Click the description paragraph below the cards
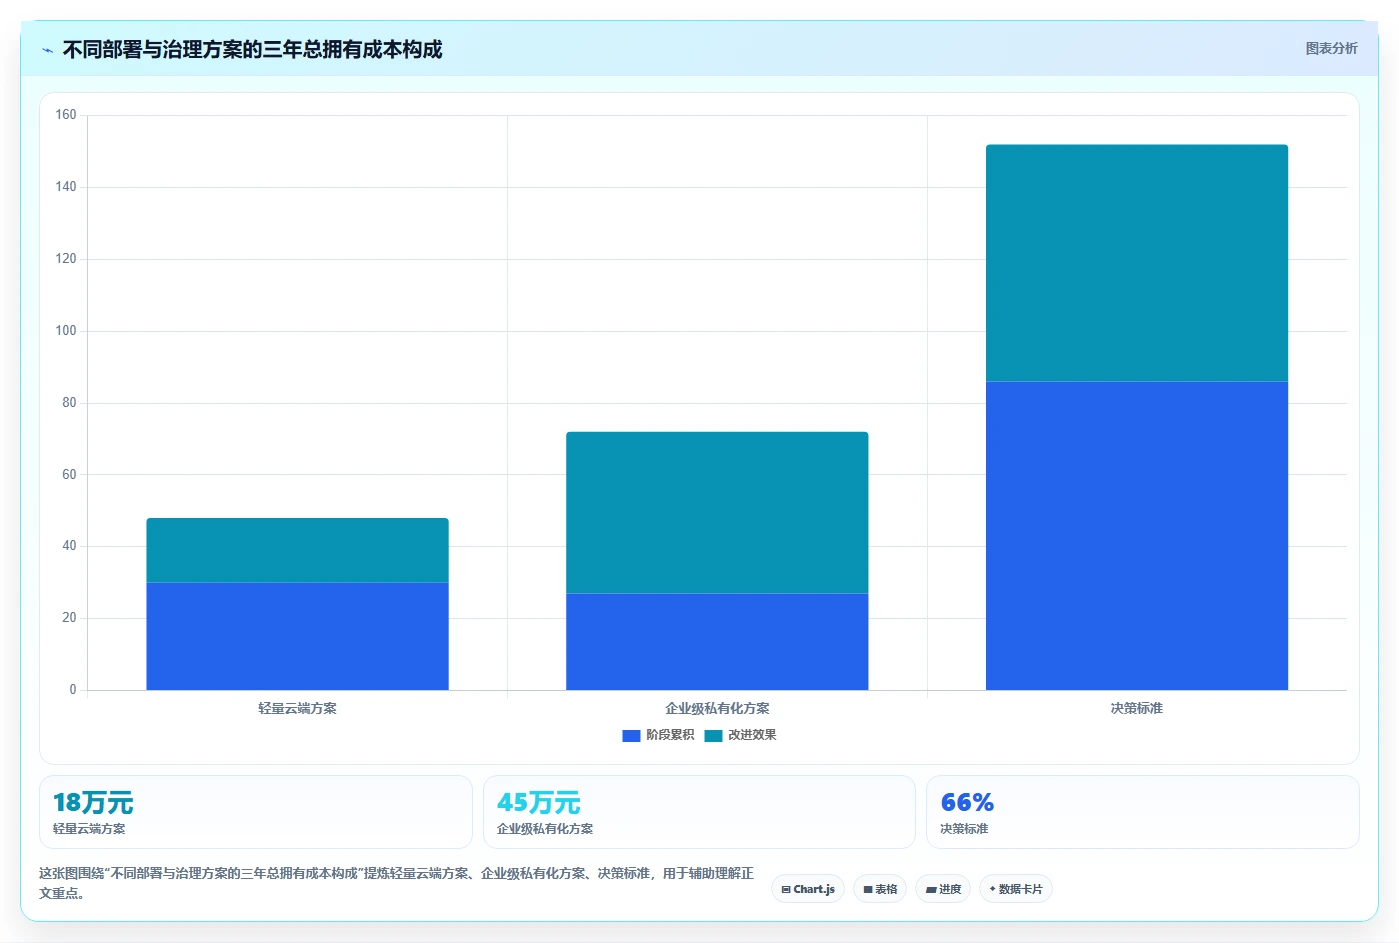Screen dimensions: 1399x943 point(397,883)
